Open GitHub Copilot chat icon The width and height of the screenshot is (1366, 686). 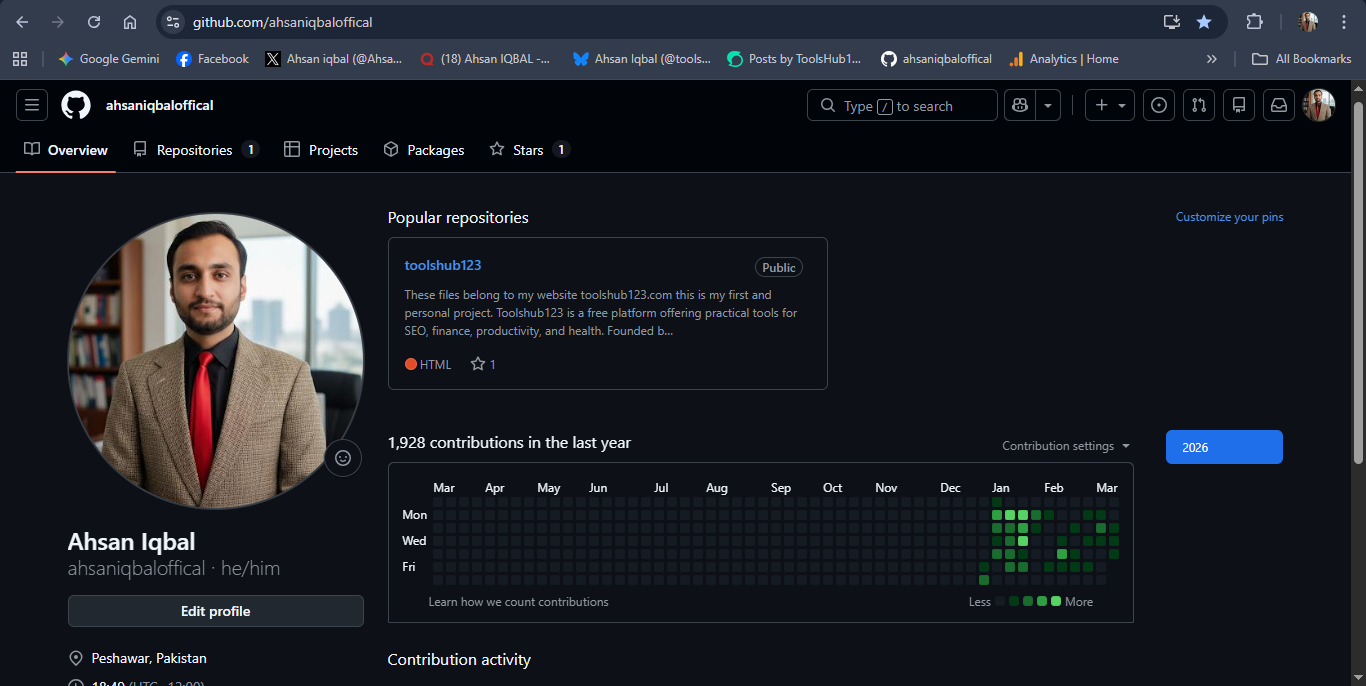point(1019,104)
